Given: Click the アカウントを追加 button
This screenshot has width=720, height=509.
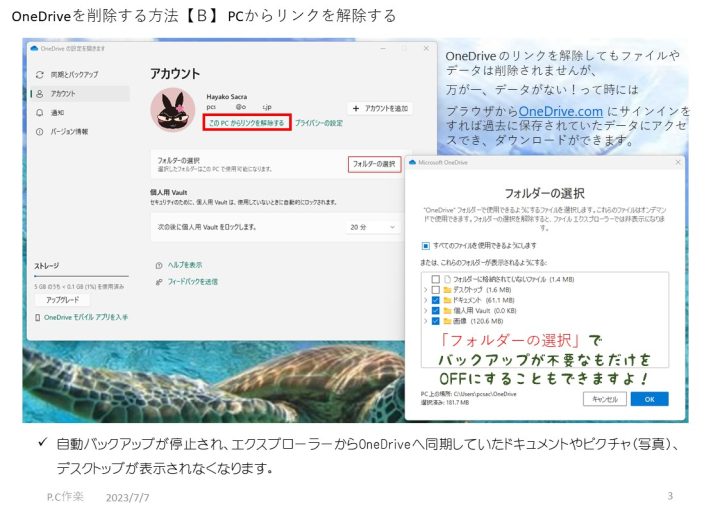Looking at the screenshot, I should pos(380,108).
